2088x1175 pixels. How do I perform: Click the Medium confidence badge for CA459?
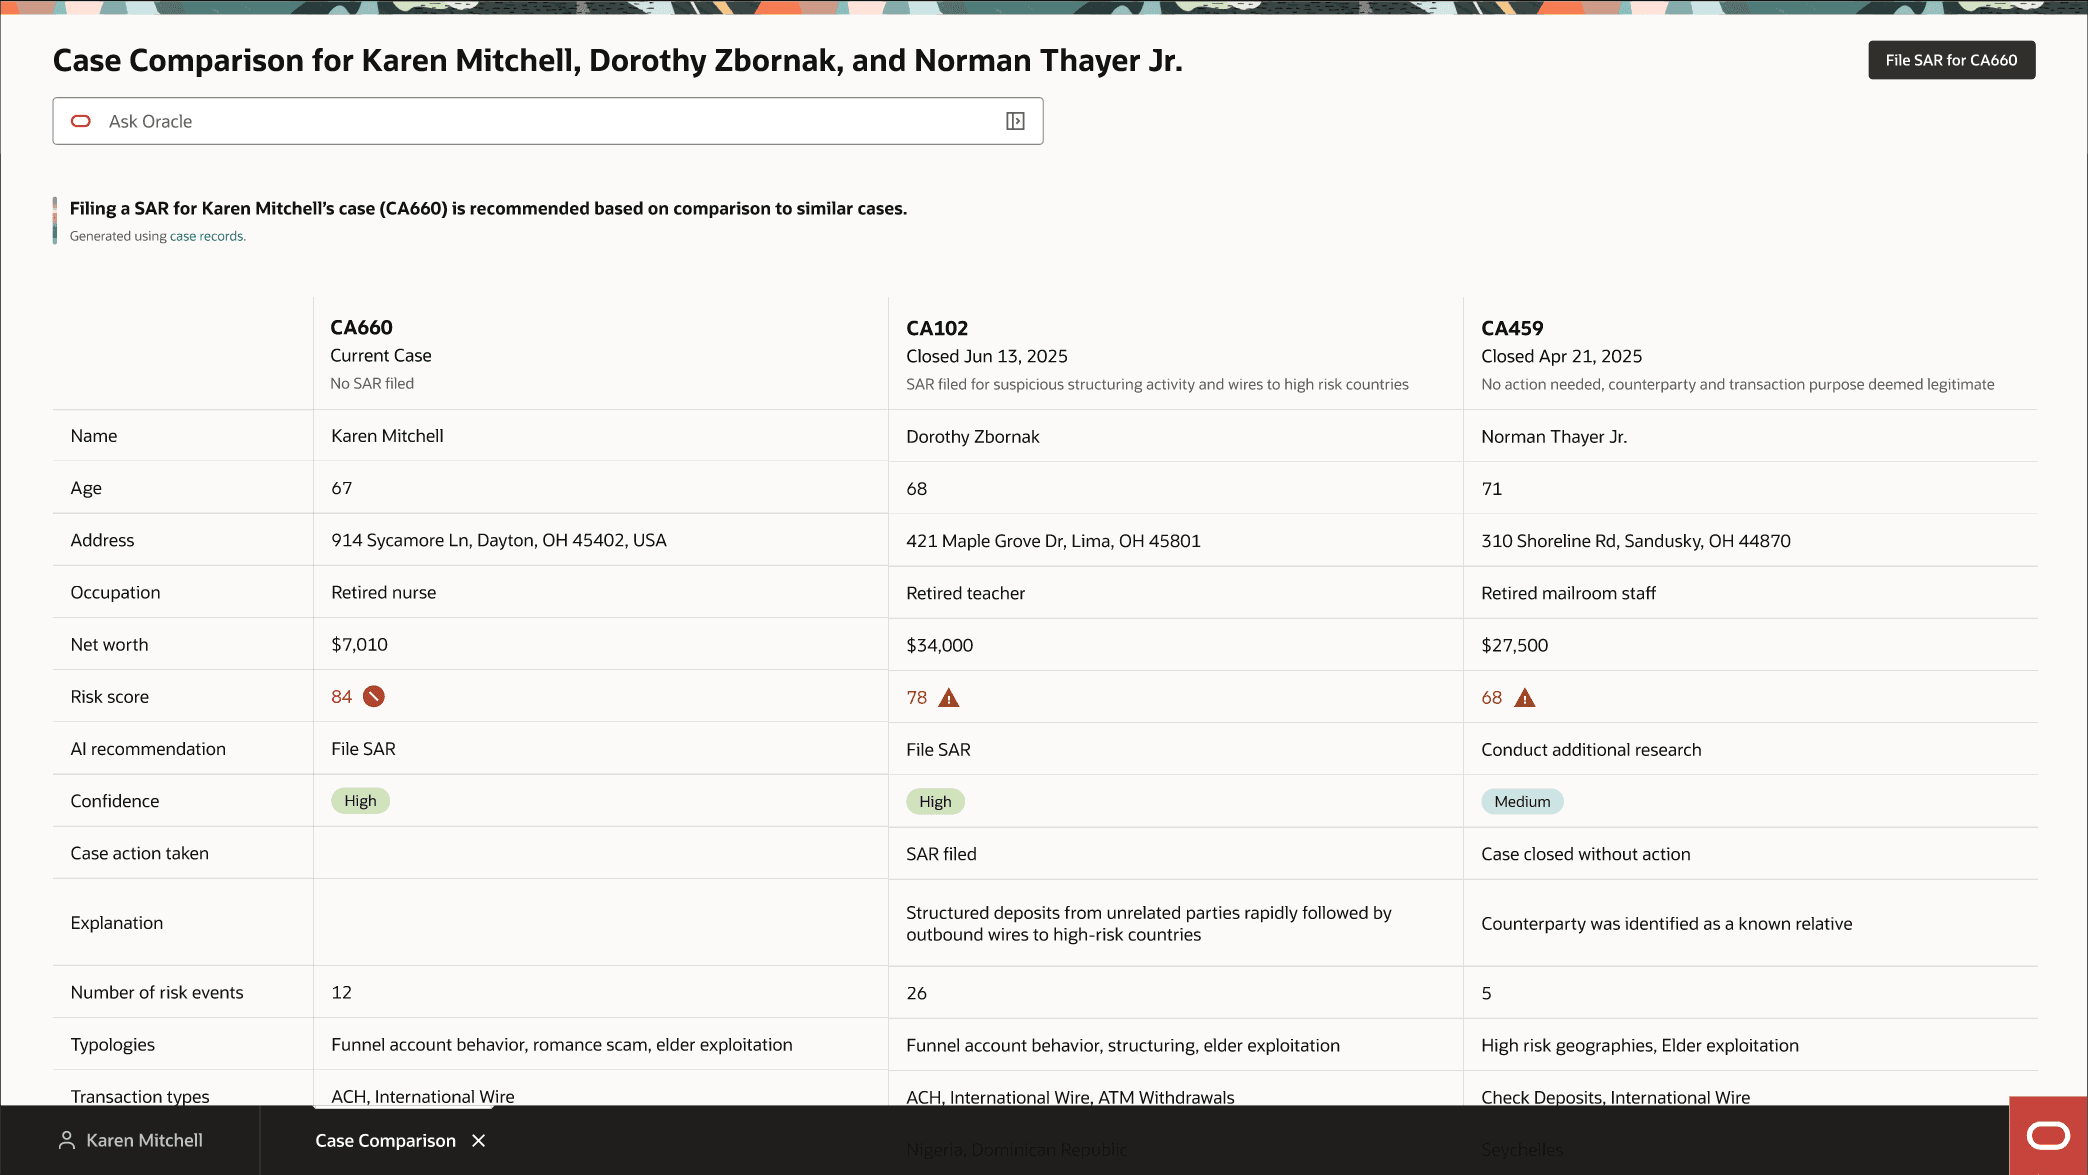[1522, 802]
